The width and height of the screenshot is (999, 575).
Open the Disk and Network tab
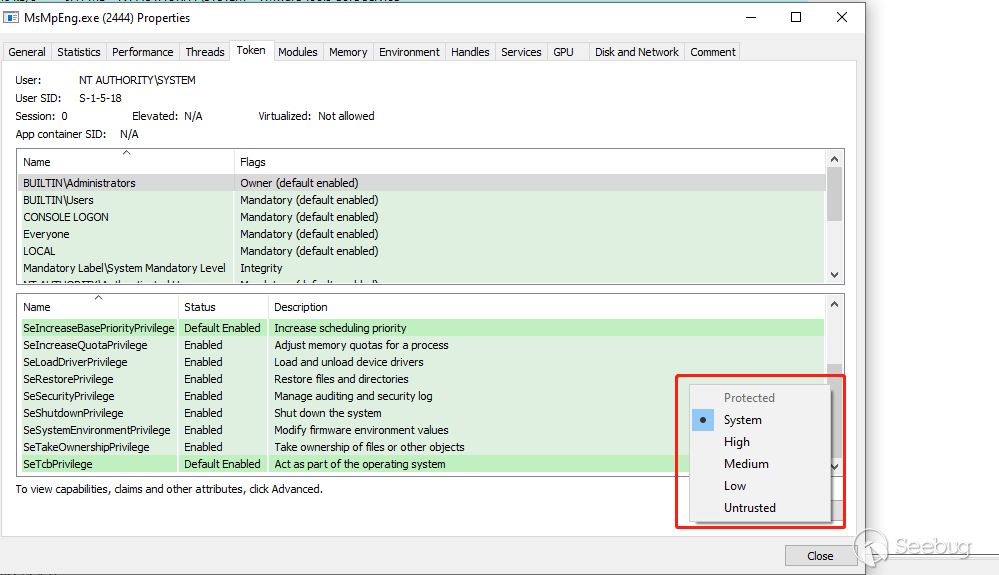(x=636, y=52)
